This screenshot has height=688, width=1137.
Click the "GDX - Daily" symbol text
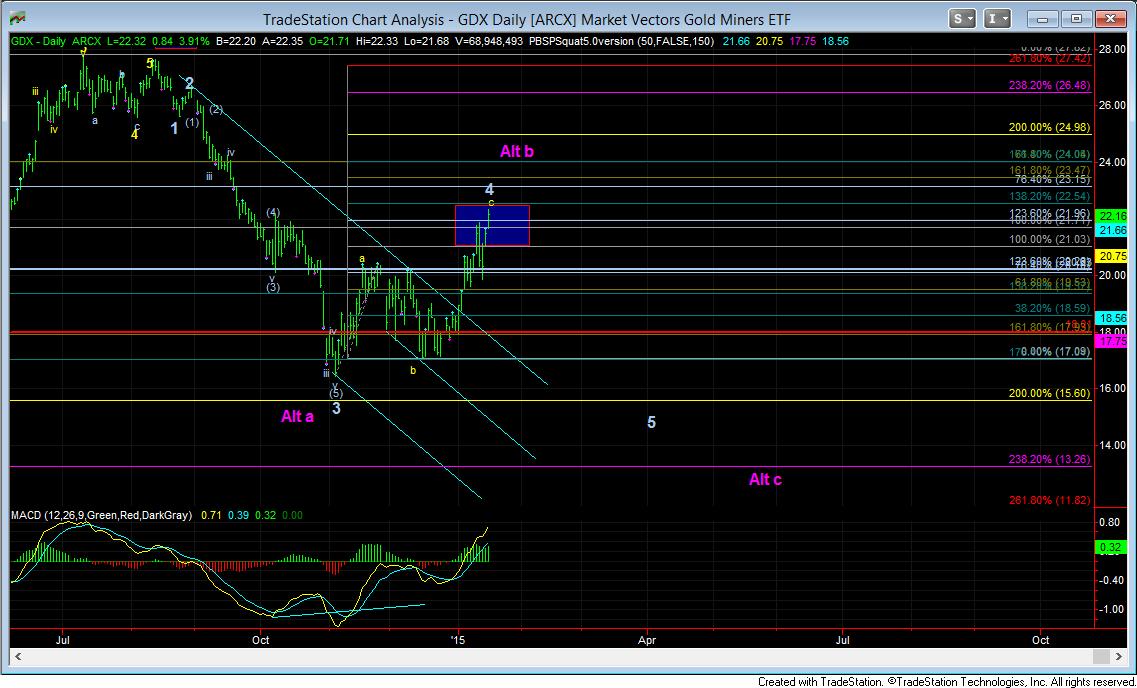click(39, 41)
